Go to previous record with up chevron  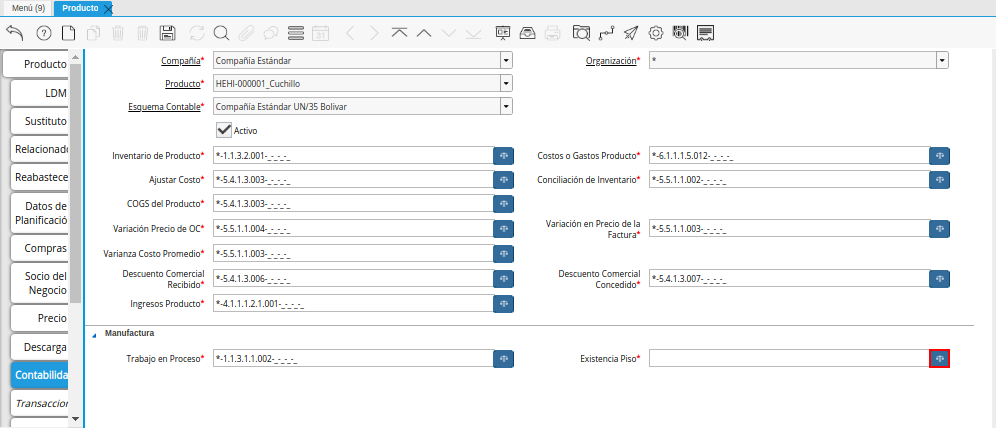tap(424, 32)
